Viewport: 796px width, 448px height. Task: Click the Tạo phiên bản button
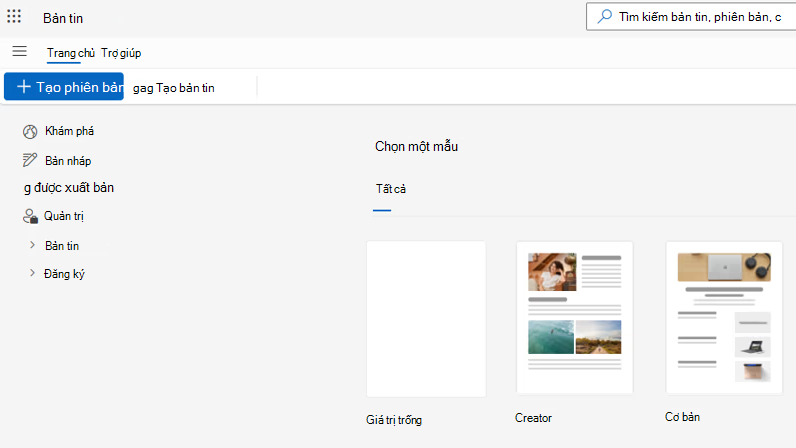[x=64, y=87]
